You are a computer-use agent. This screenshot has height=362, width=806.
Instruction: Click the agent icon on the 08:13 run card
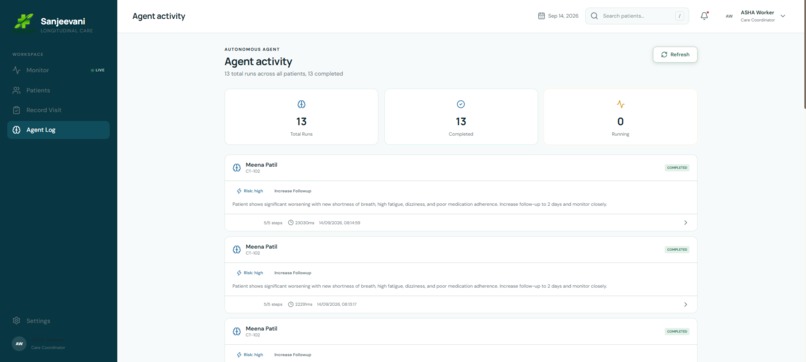pos(236,249)
